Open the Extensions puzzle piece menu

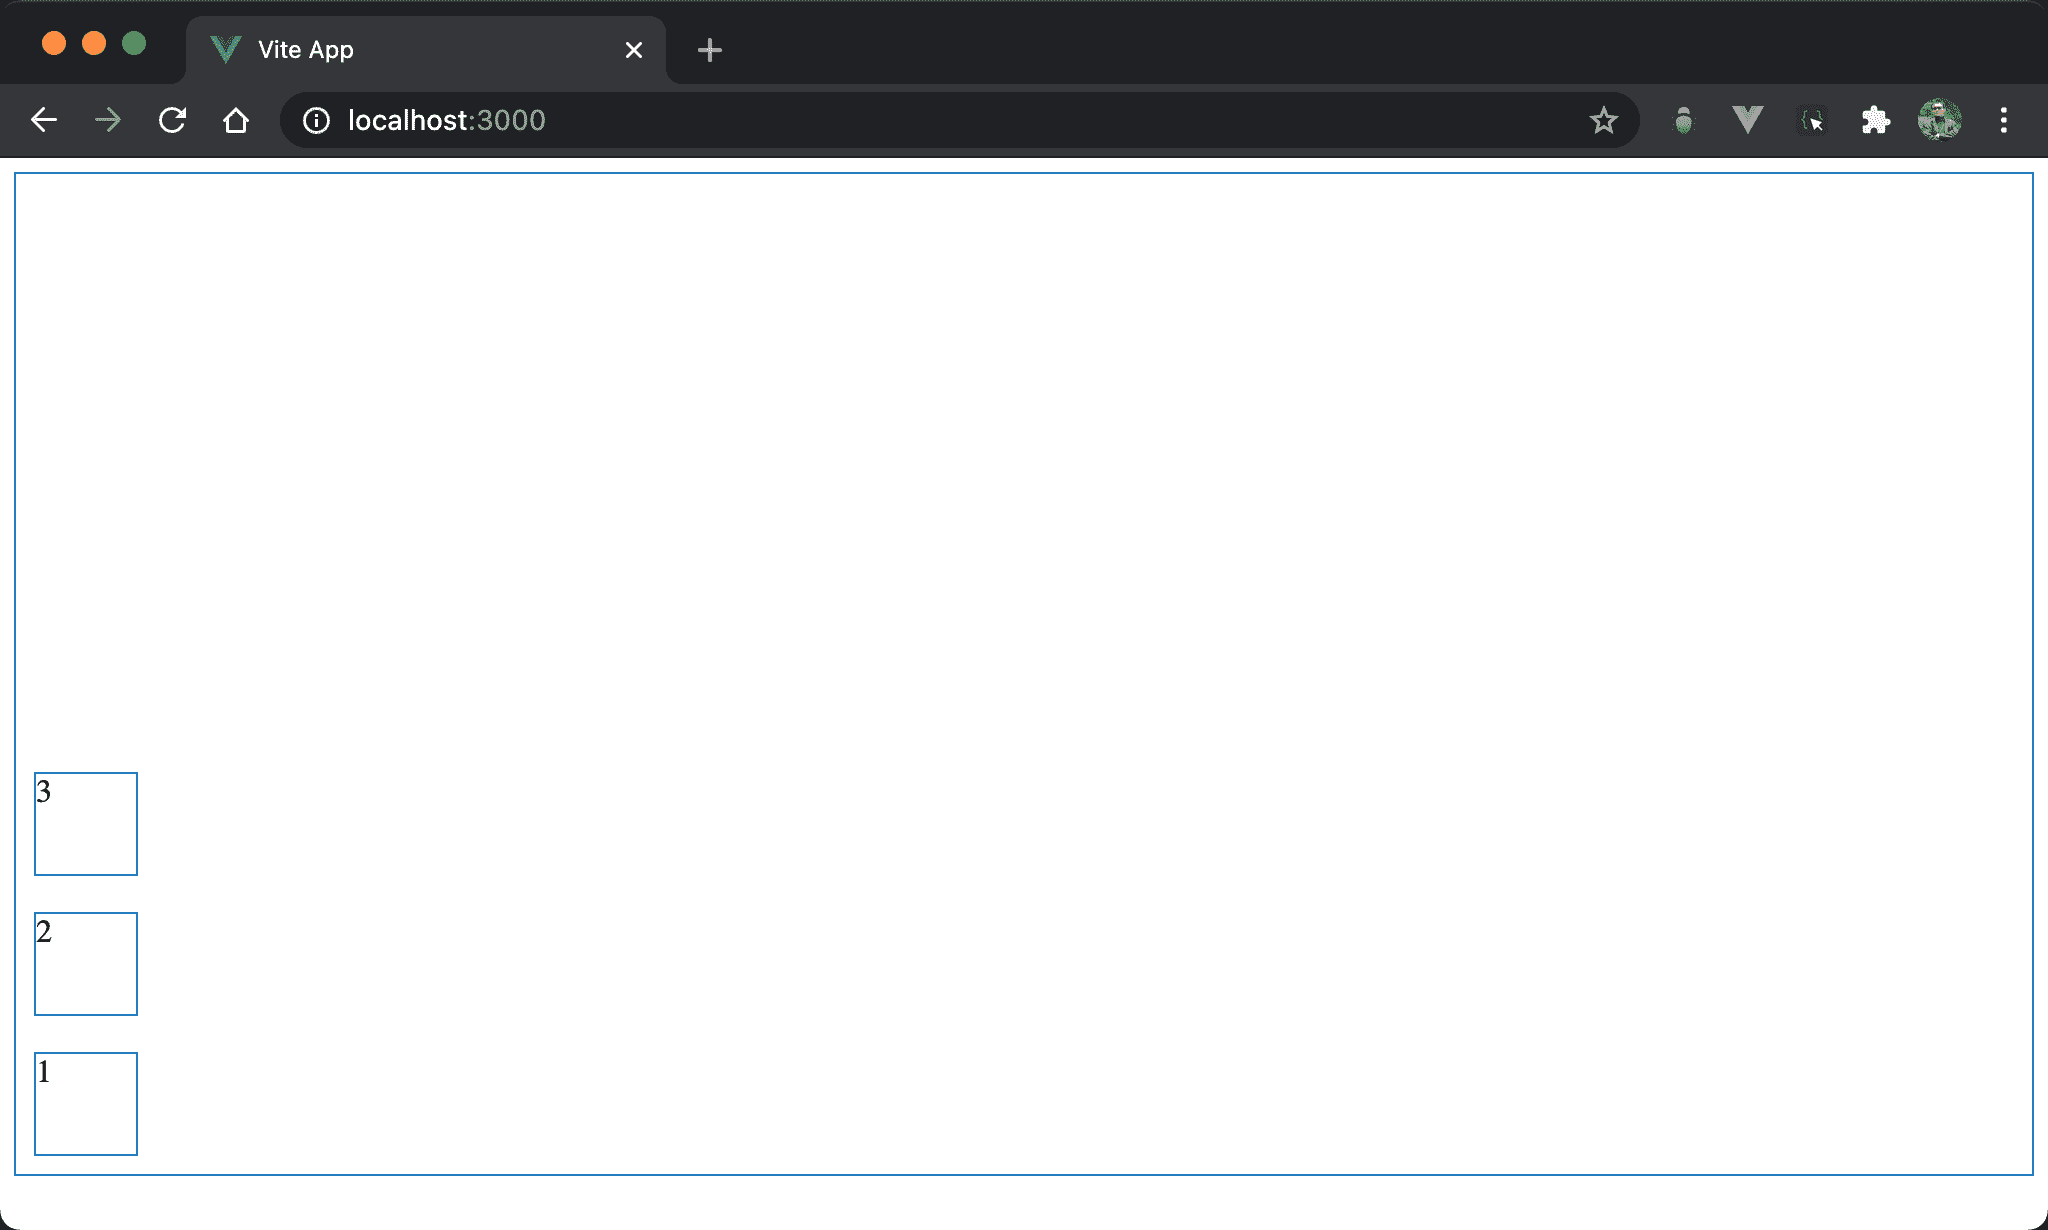(x=1875, y=120)
